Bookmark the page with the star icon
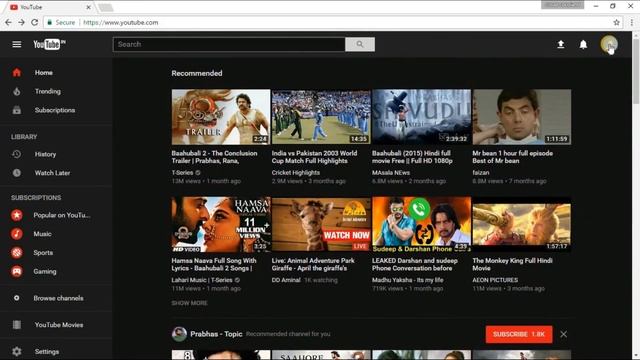This screenshot has height=360, width=640. [x=617, y=22]
